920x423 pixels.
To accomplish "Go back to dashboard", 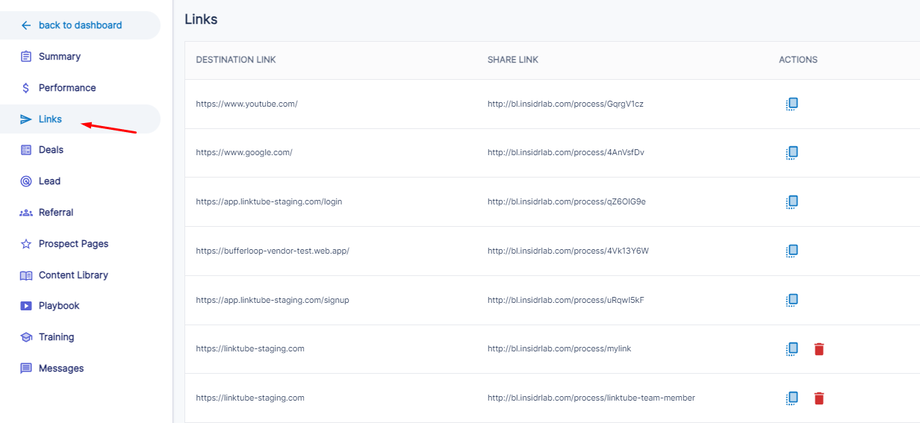I will pos(79,25).
